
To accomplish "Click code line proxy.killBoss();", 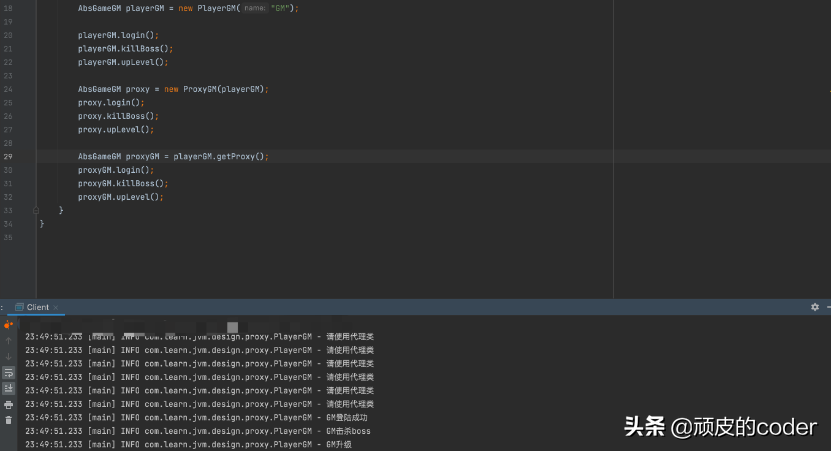I will click(x=118, y=116).
